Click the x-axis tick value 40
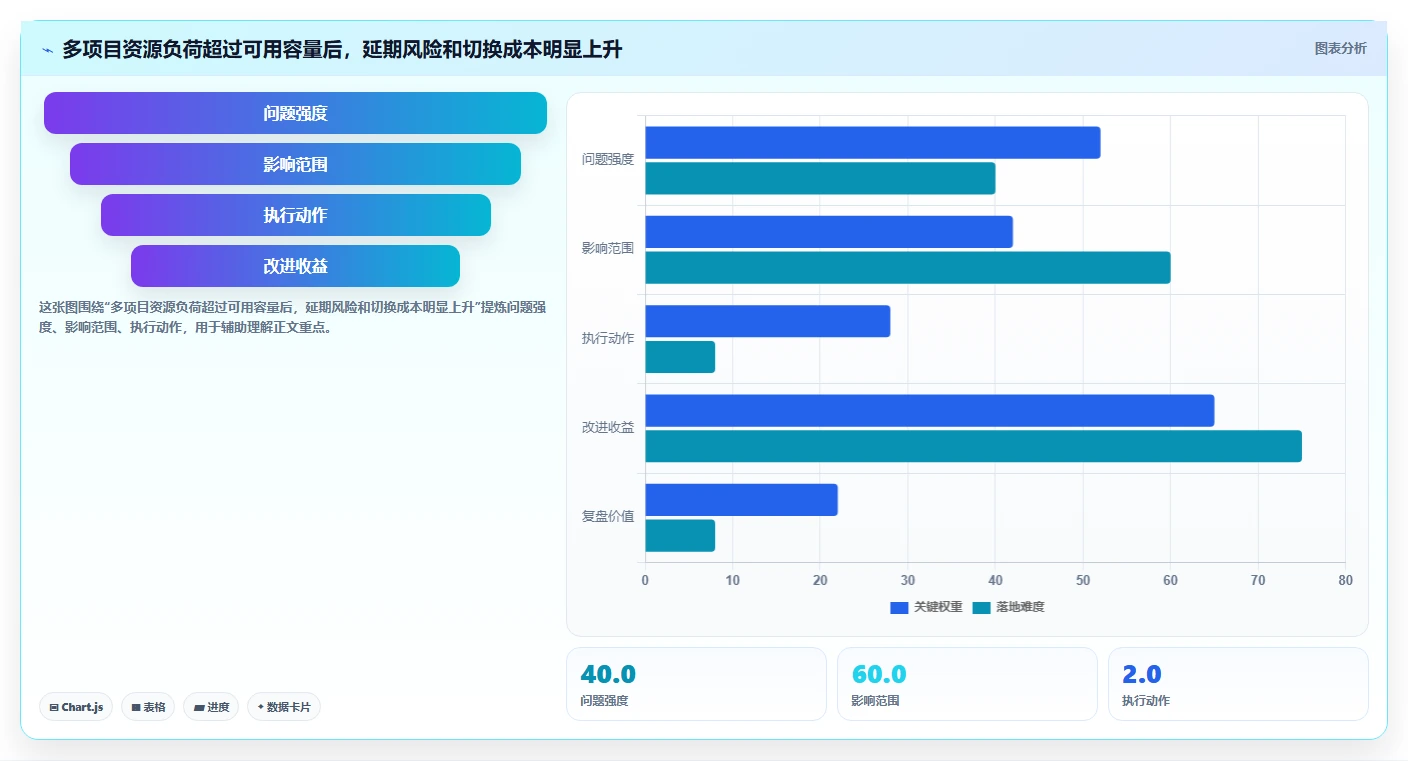Screen dimensions: 1408x761 click(995, 580)
